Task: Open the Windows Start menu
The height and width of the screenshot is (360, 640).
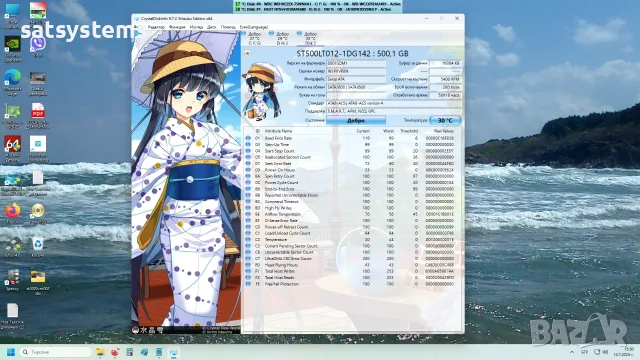Action: 11,352
